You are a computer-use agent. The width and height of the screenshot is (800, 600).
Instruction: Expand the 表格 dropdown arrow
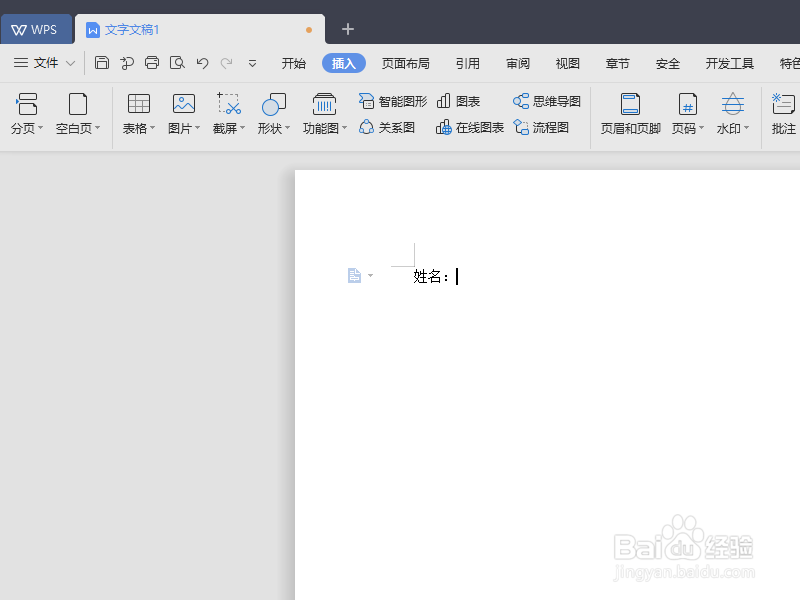pos(153,128)
